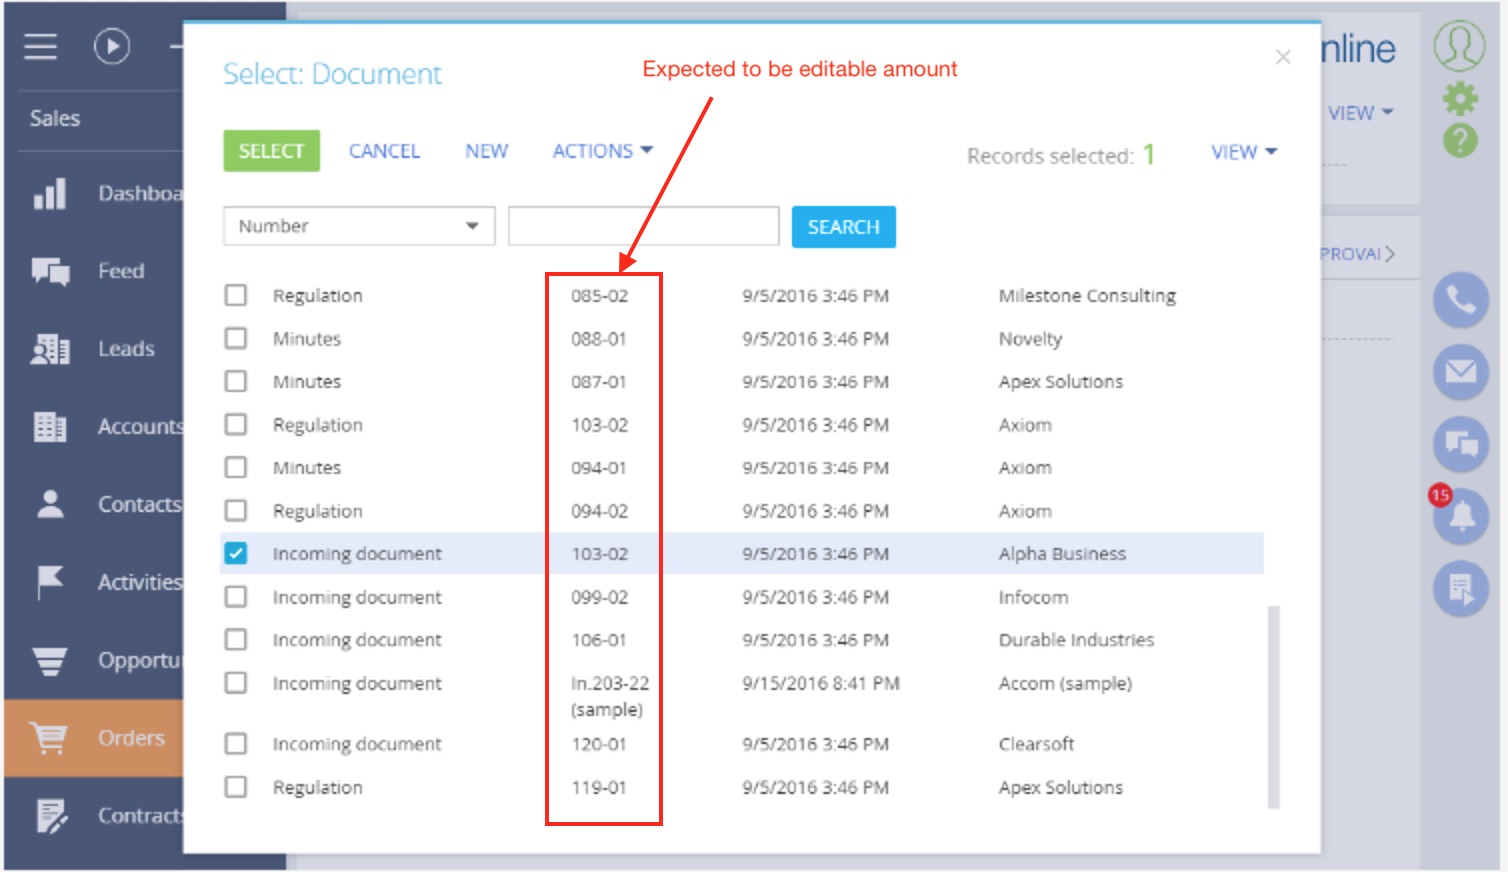Click the PROVAI stage link in background
The image size is (1508, 872).
[x=1356, y=254]
